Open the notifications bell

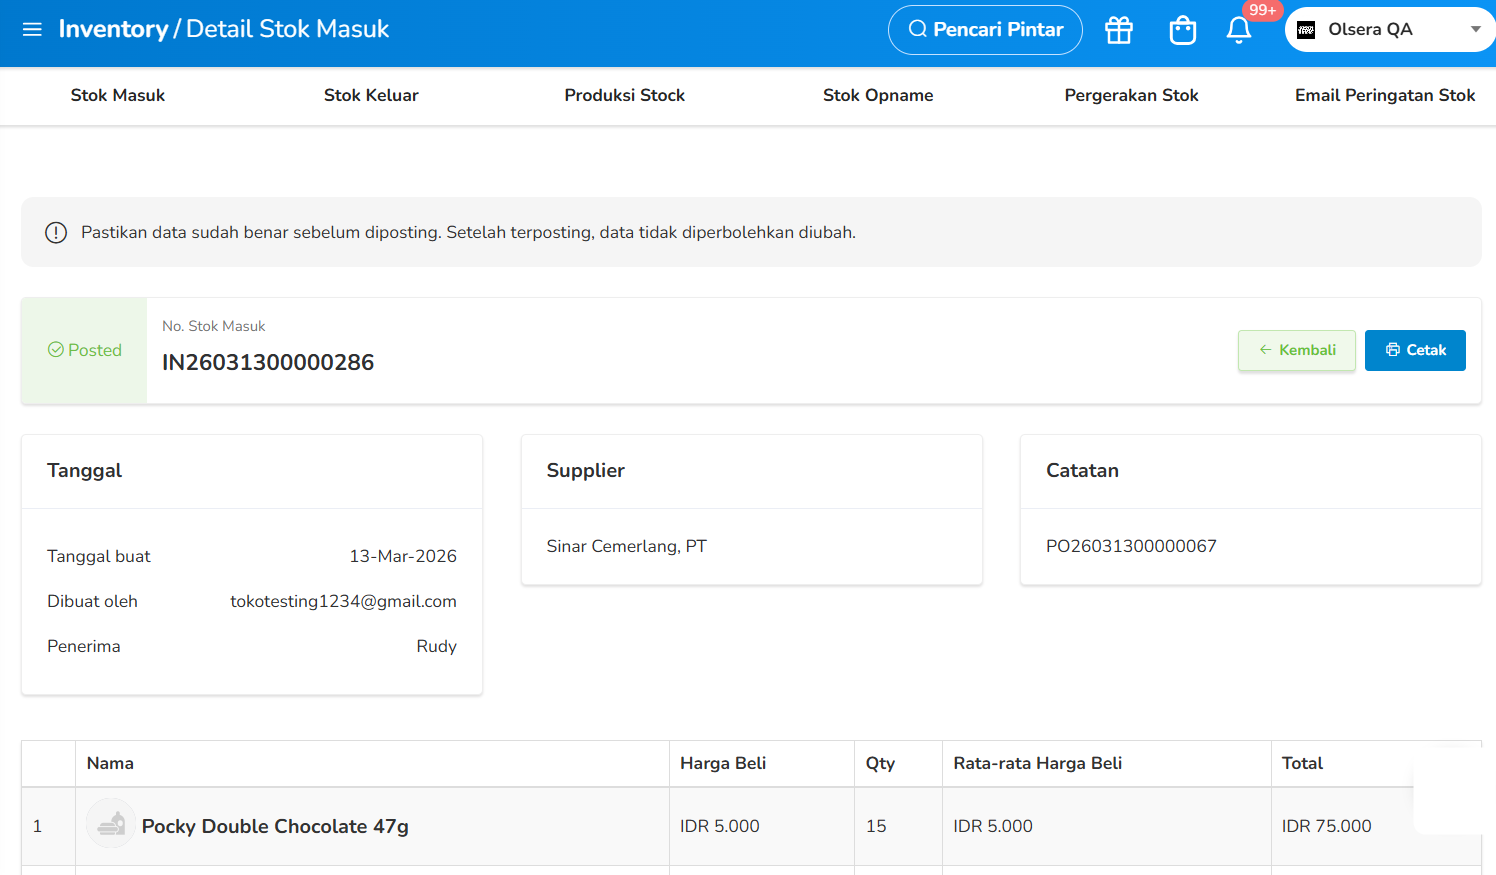pyautogui.click(x=1239, y=30)
